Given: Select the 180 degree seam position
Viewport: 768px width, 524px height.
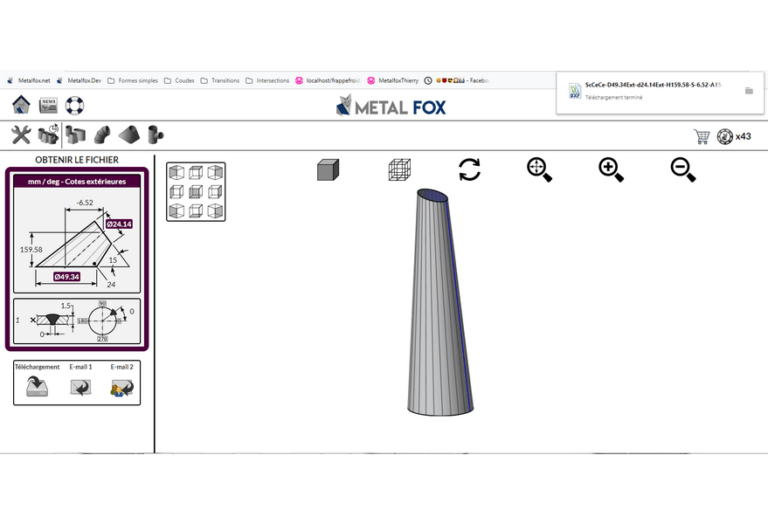Looking at the screenshot, I should pos(82,321).
